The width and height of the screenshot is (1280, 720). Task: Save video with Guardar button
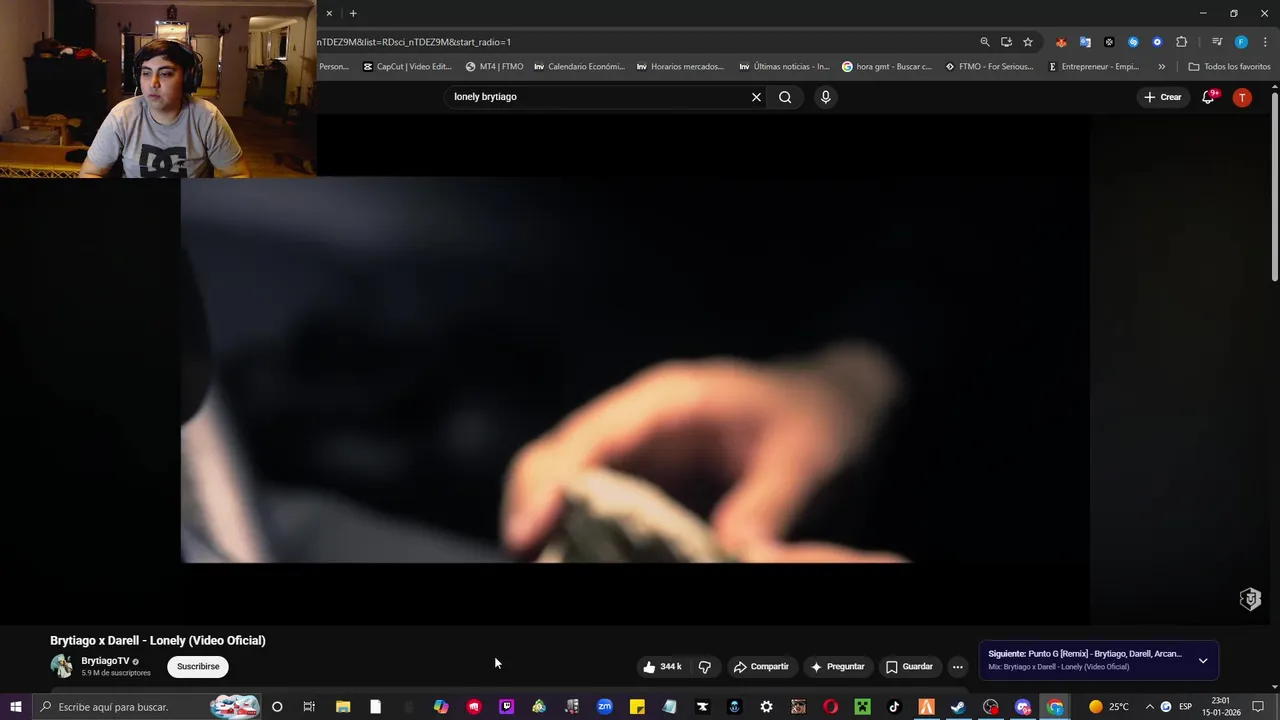(x=909, y=667)
